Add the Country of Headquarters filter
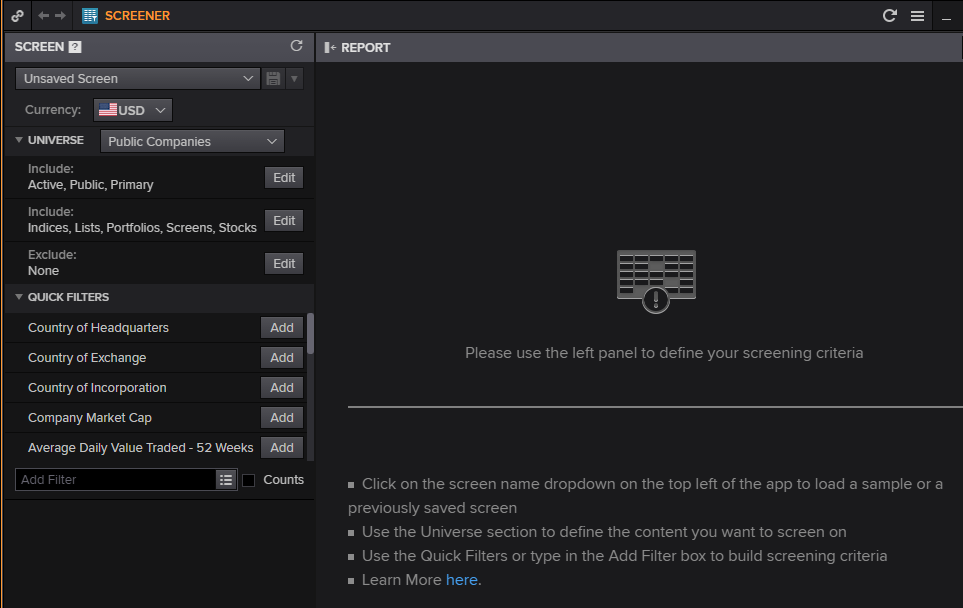This screenshot has height=608, width=963. [x=282, y=327]
